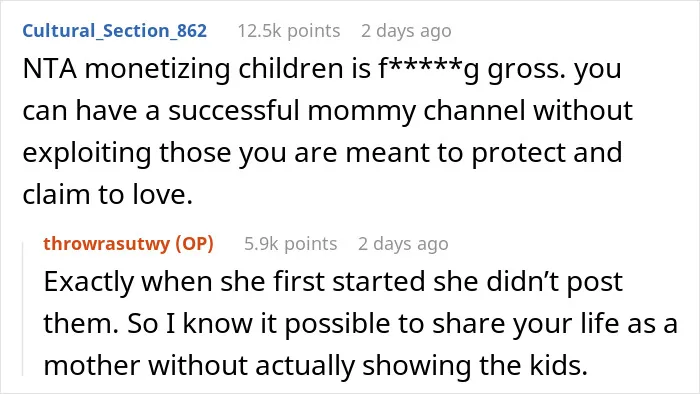Click the line mother without actually showing
Screen dimensions: 700x394
click(x=315, y=365)
